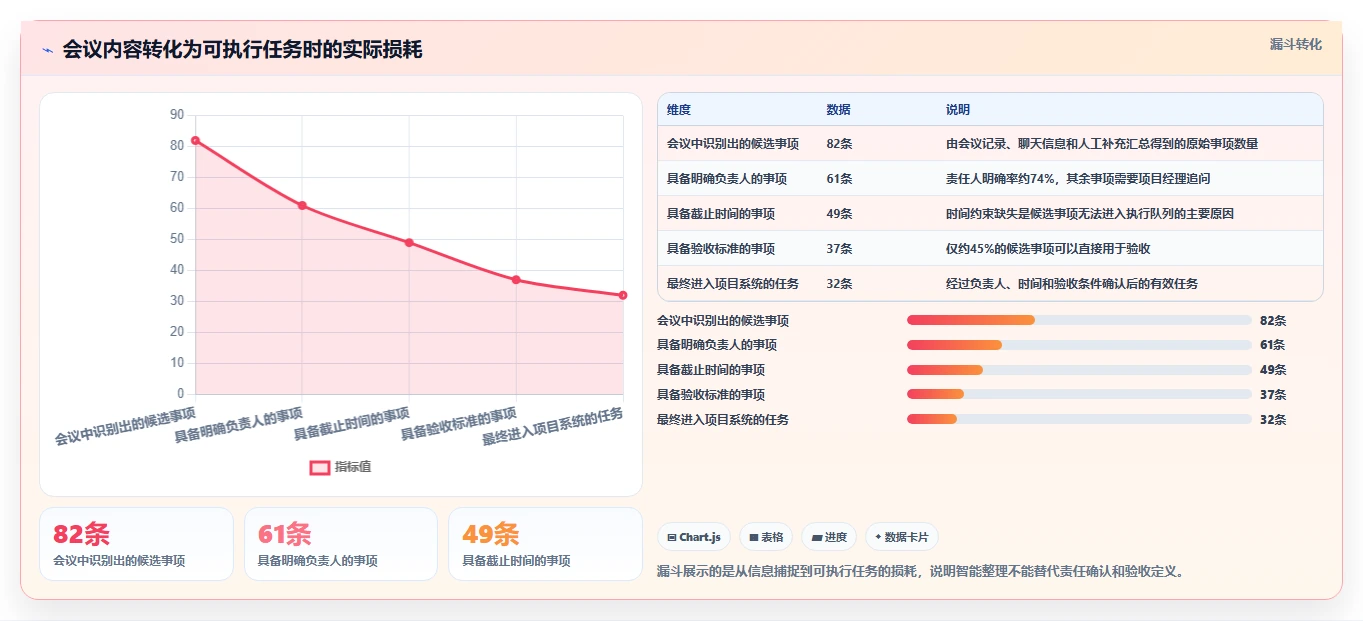1363x621 pixels.
Task: Click the progress bar for 具备截止时间的事项
Action: click(1079, 370)
